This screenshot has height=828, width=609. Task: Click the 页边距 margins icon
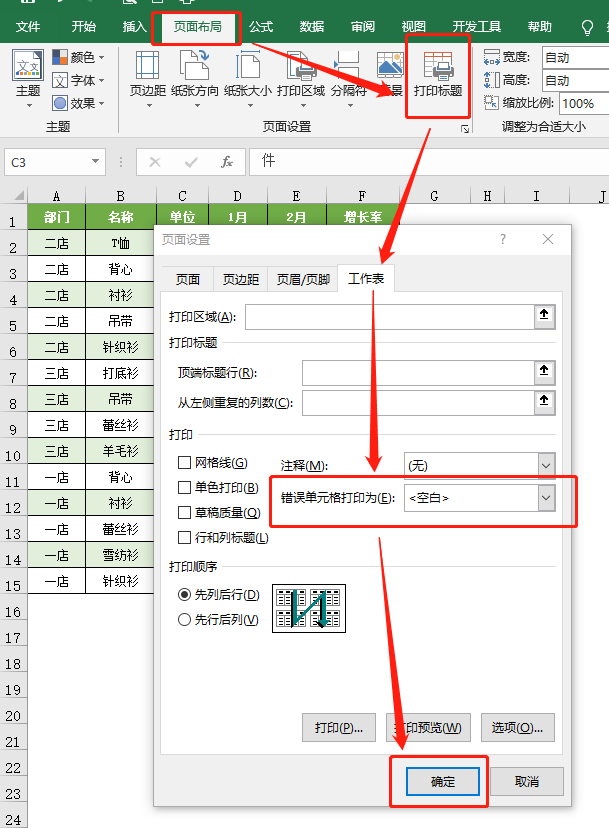point(147,66)
